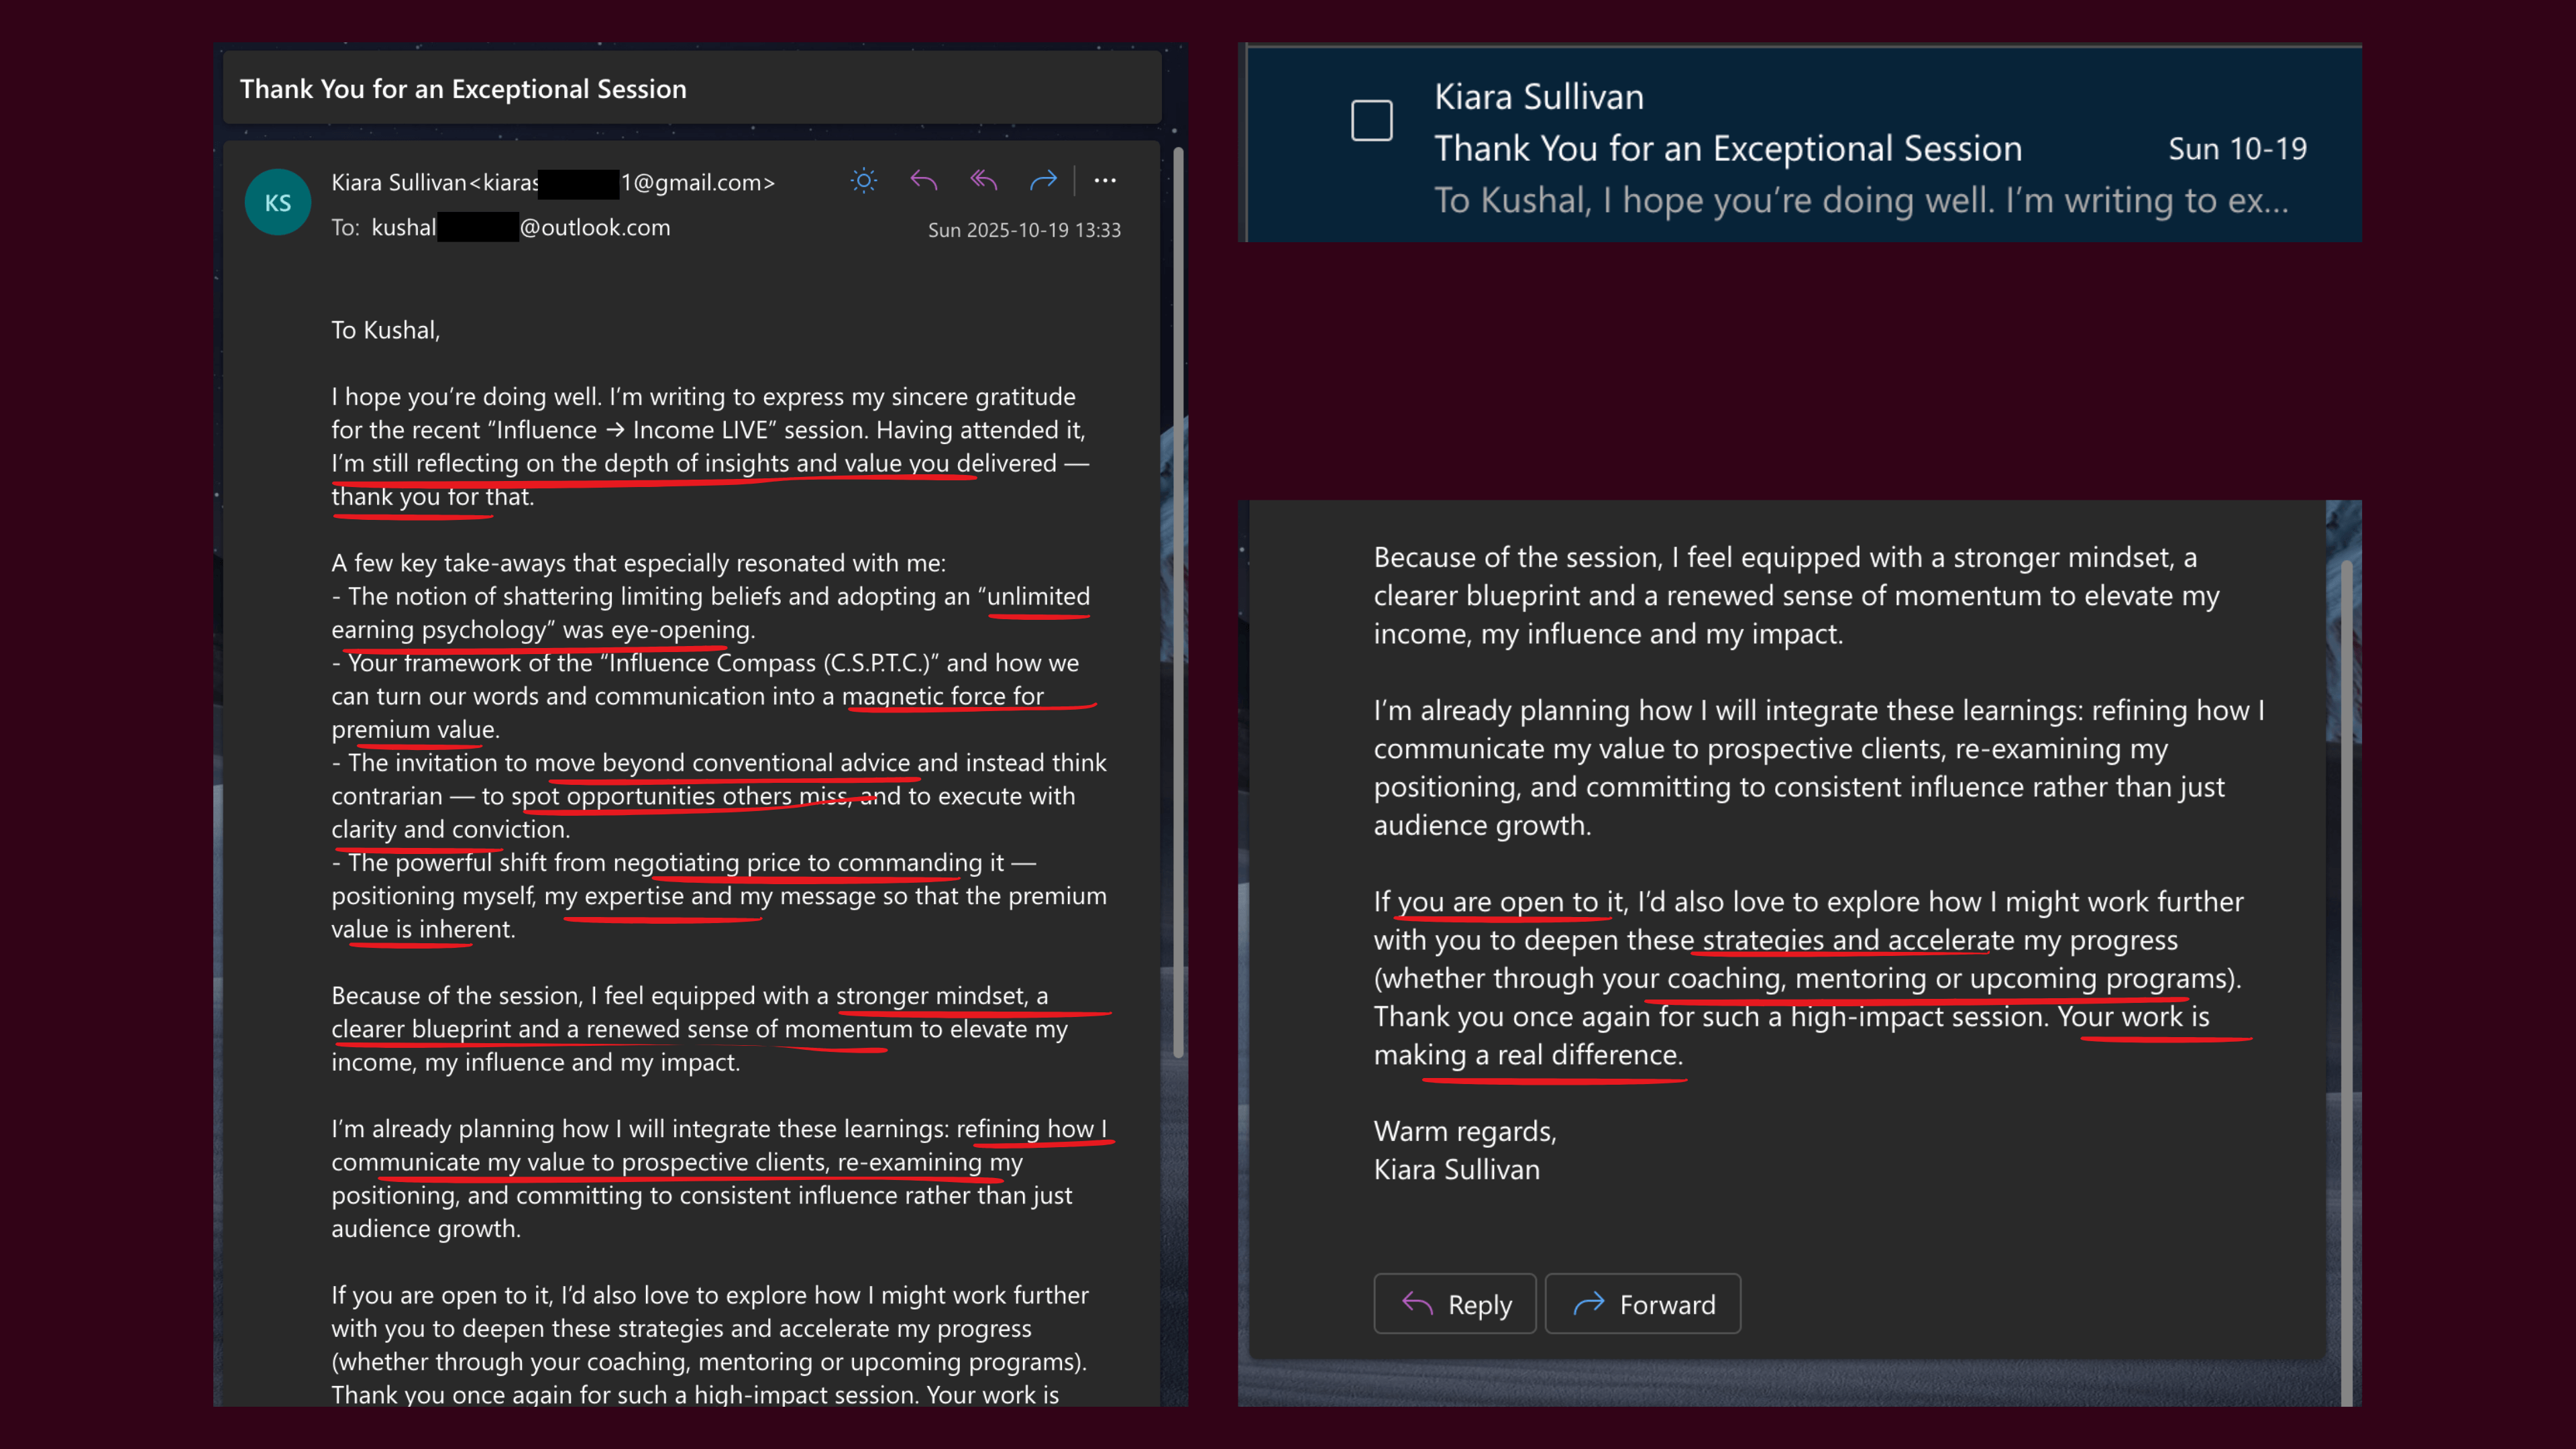Screen dimensions: 2576x1449
Task: Select the Kiara Sullivan message checkbox
Action: [1371, 121]
